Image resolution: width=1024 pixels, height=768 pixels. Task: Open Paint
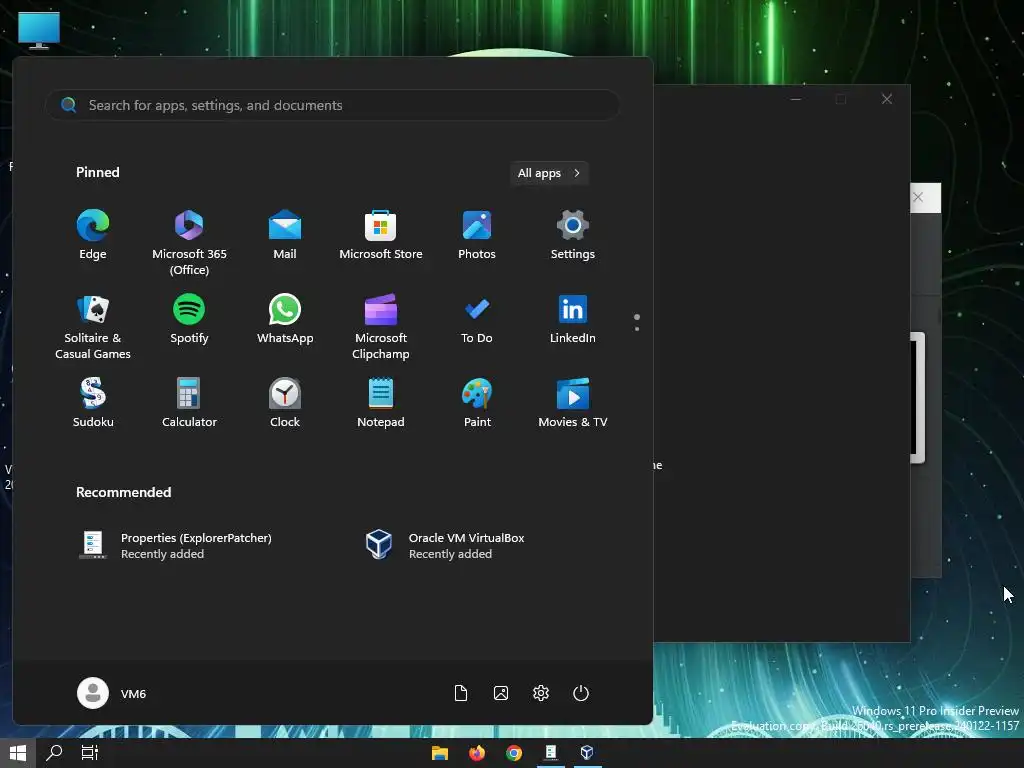477,403
